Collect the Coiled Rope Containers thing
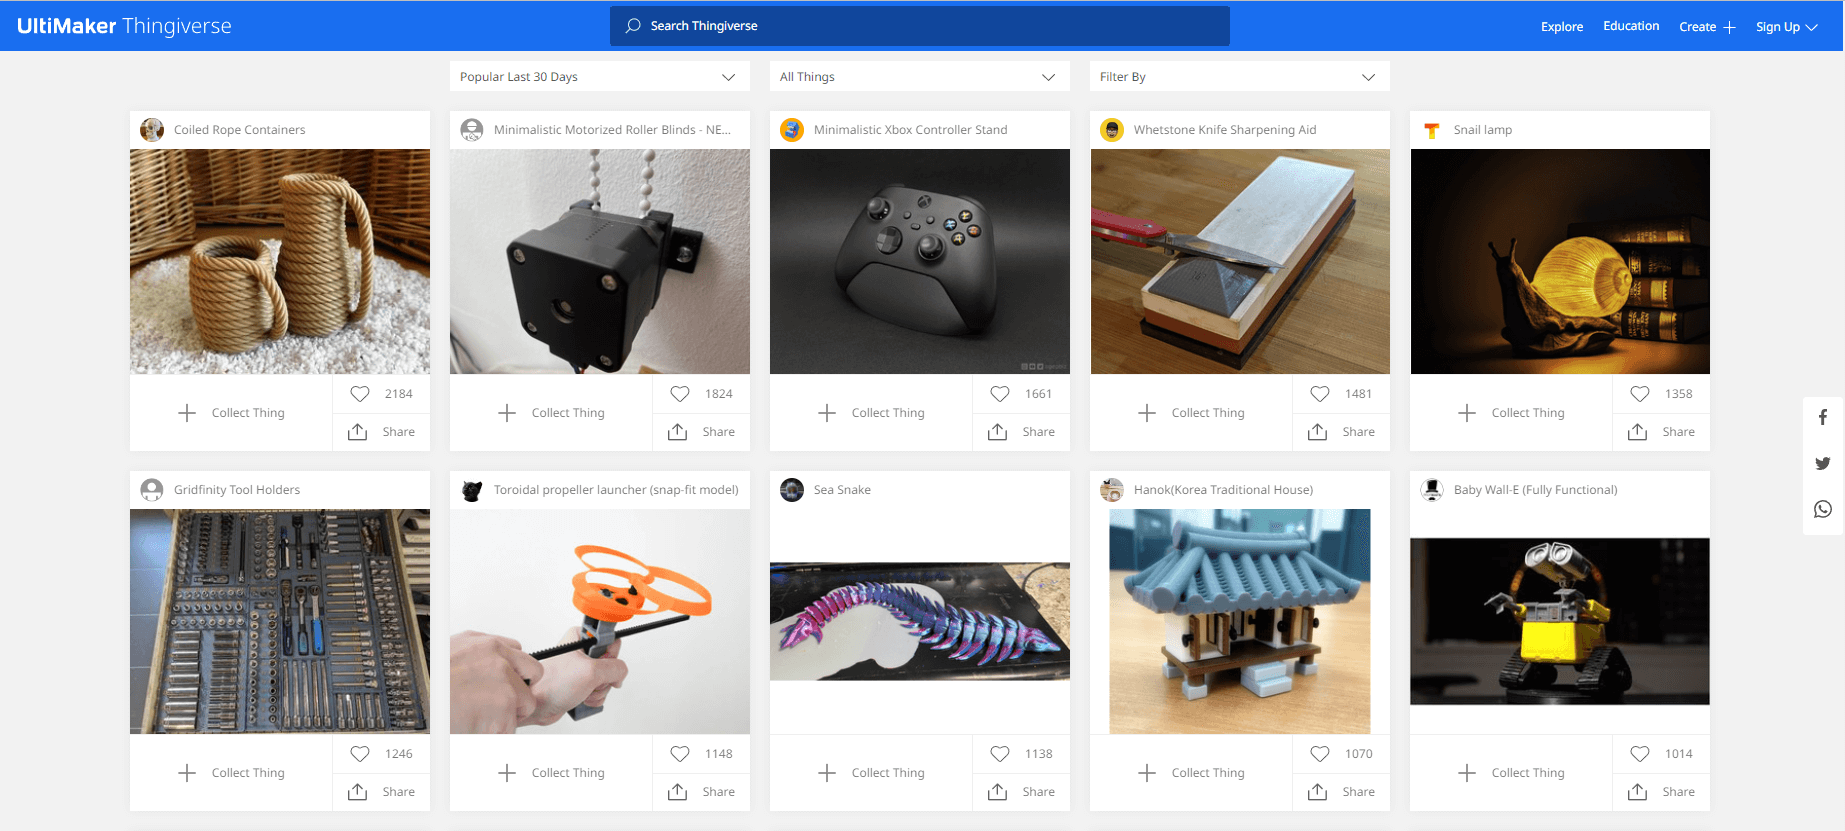Screen dimensions: 1845x831 pos(231,413)
